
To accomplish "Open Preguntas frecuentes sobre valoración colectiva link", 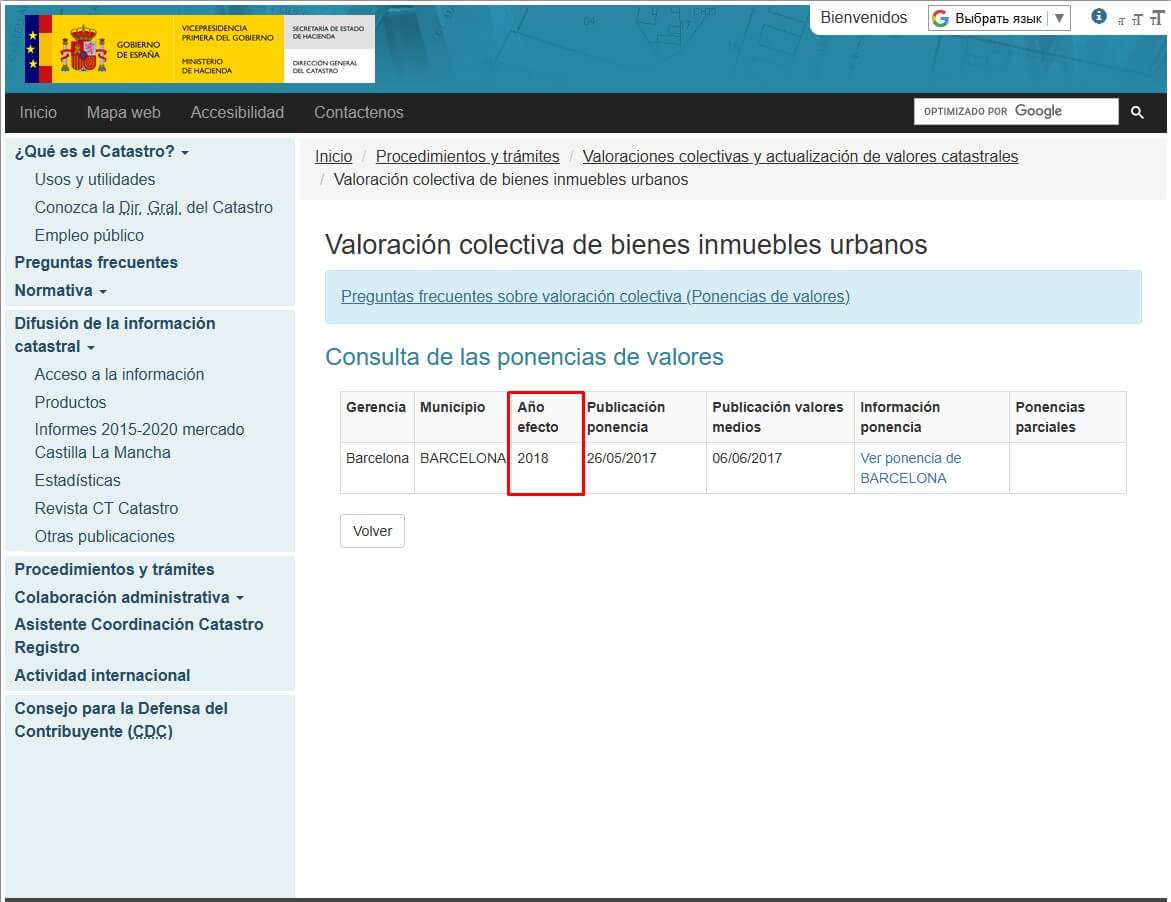I will click(595, 296).
